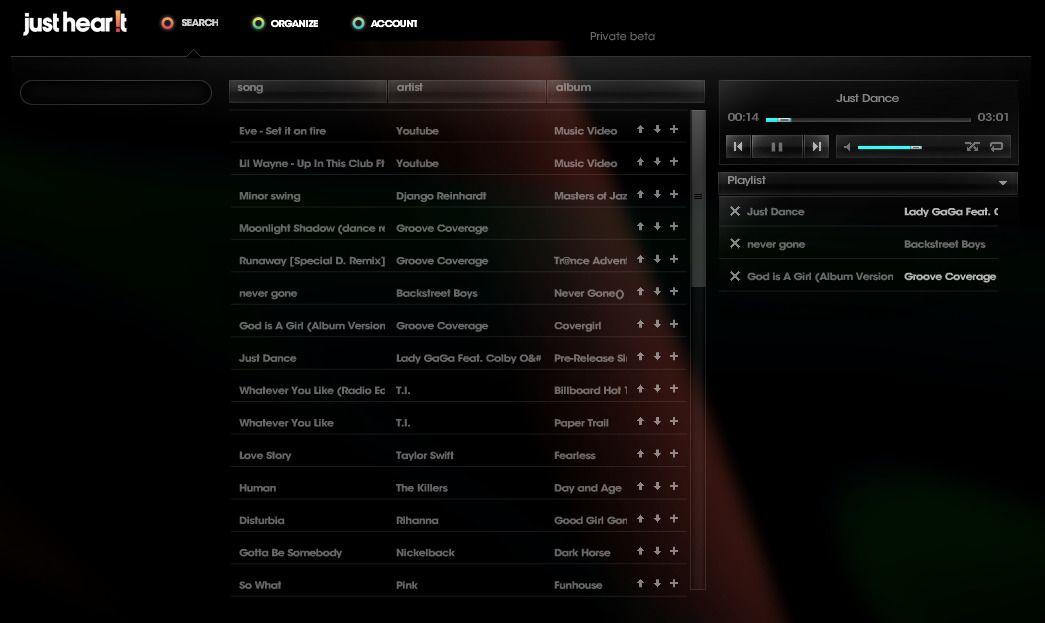Add Minor swing to playlist

(x=674, y=195)
